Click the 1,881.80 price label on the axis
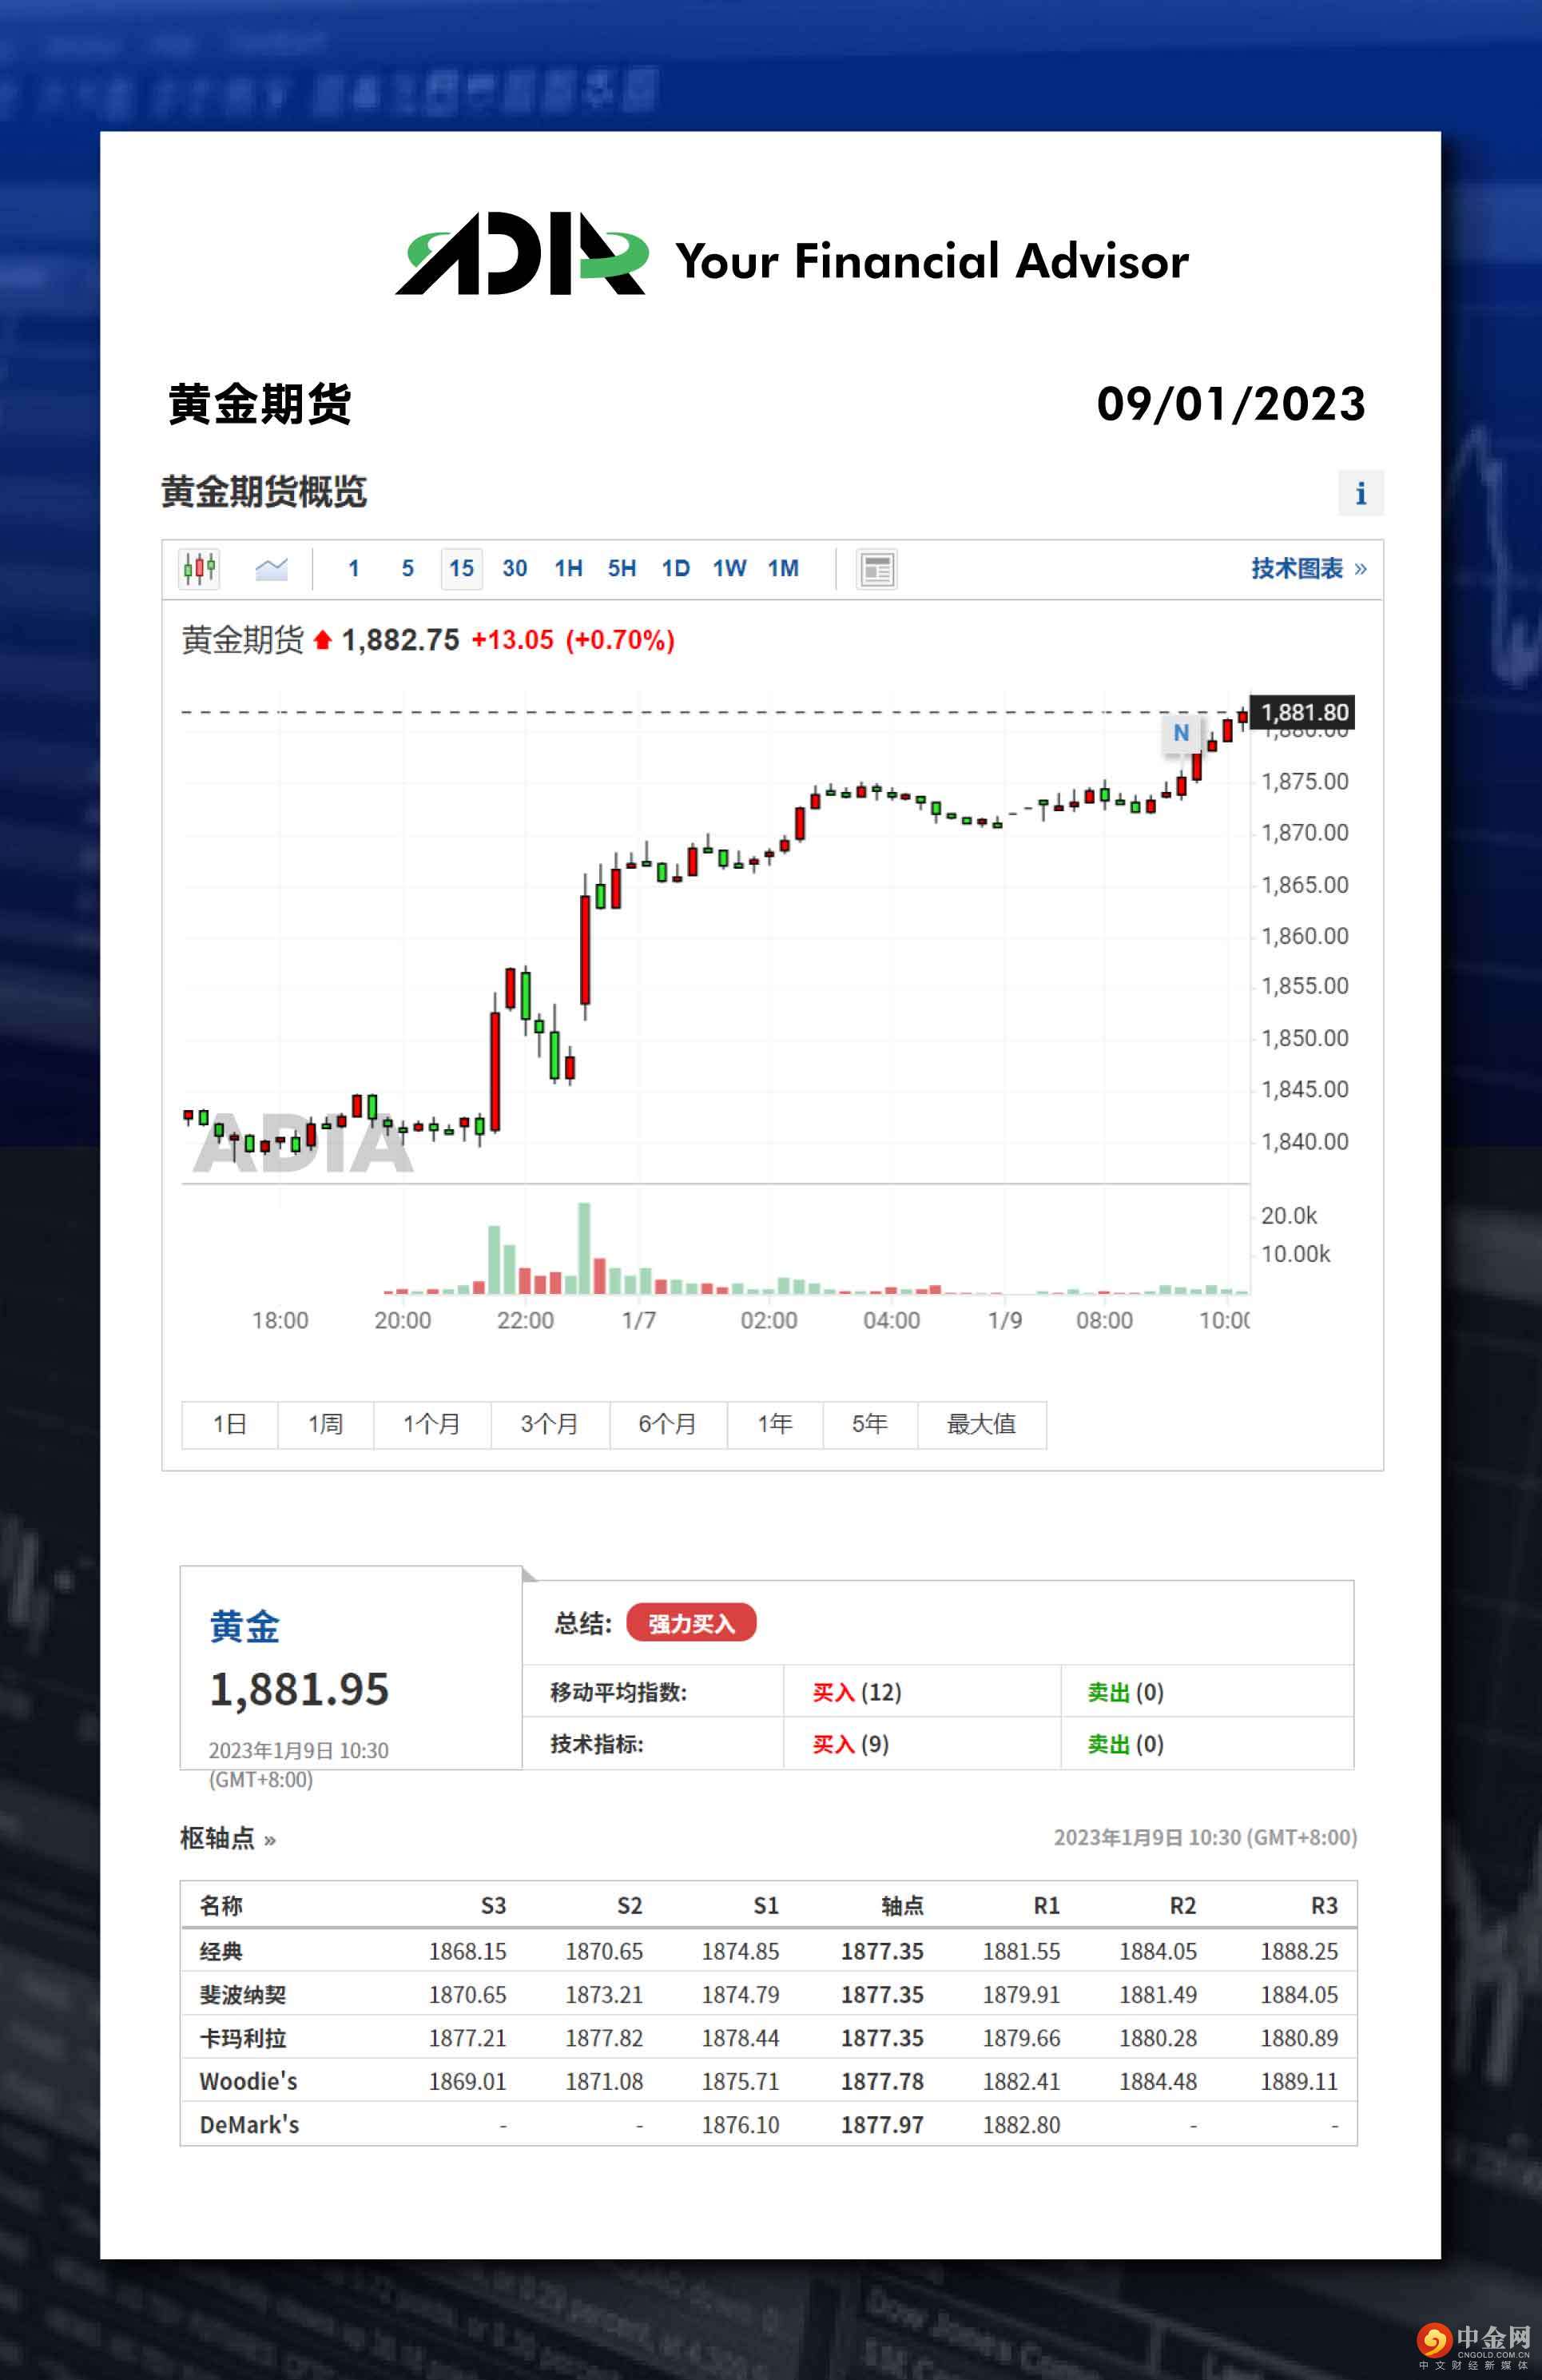The width and height of the screenshot is (1542, 2380). [x=1302, y=712]
